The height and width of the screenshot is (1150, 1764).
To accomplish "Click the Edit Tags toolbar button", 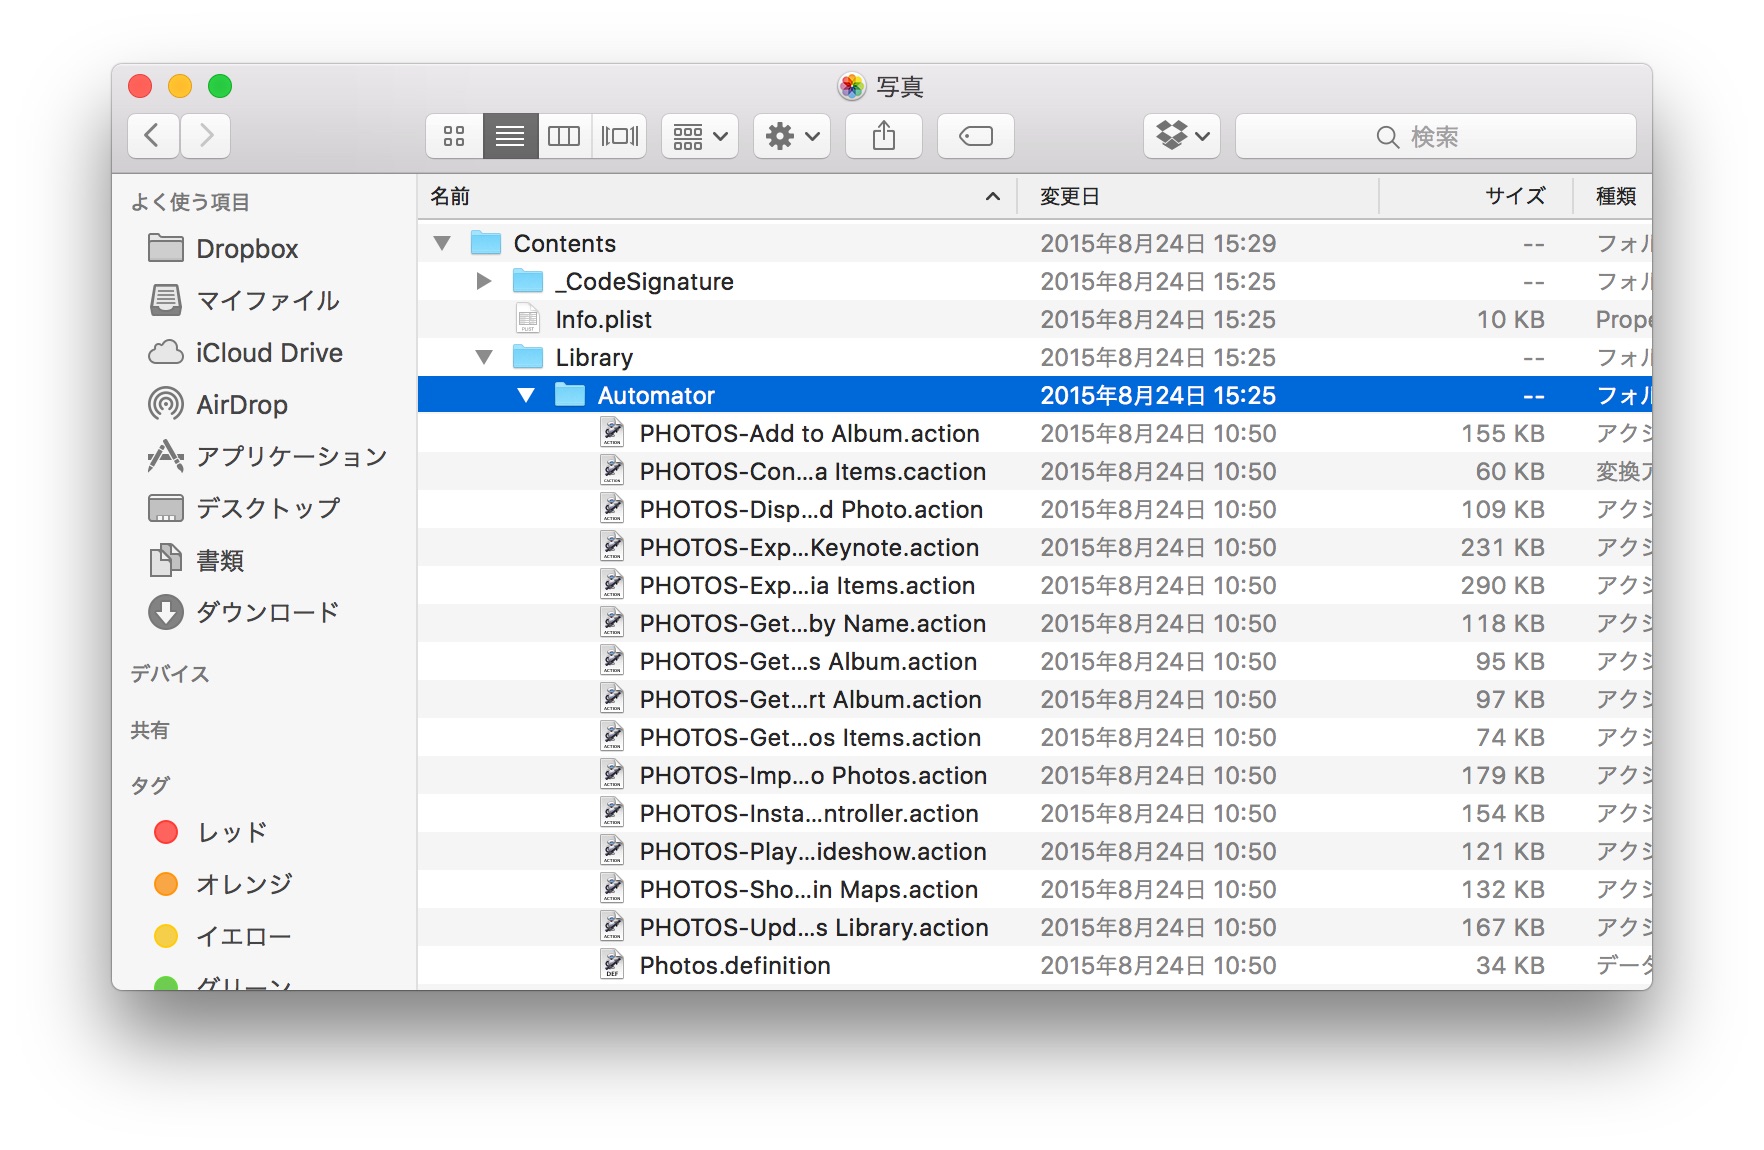I will [976, 136].
